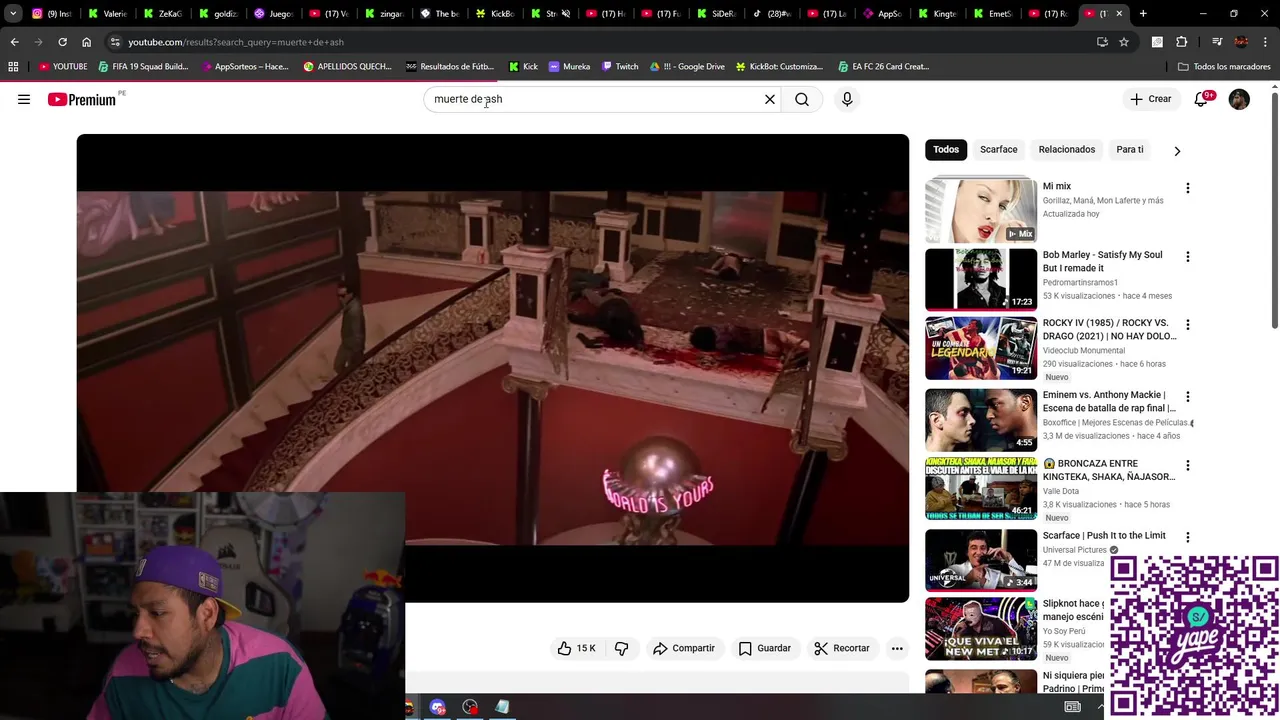
Task: Open the YouTube hamburger guide menu
Action: (x=24, y=99)
